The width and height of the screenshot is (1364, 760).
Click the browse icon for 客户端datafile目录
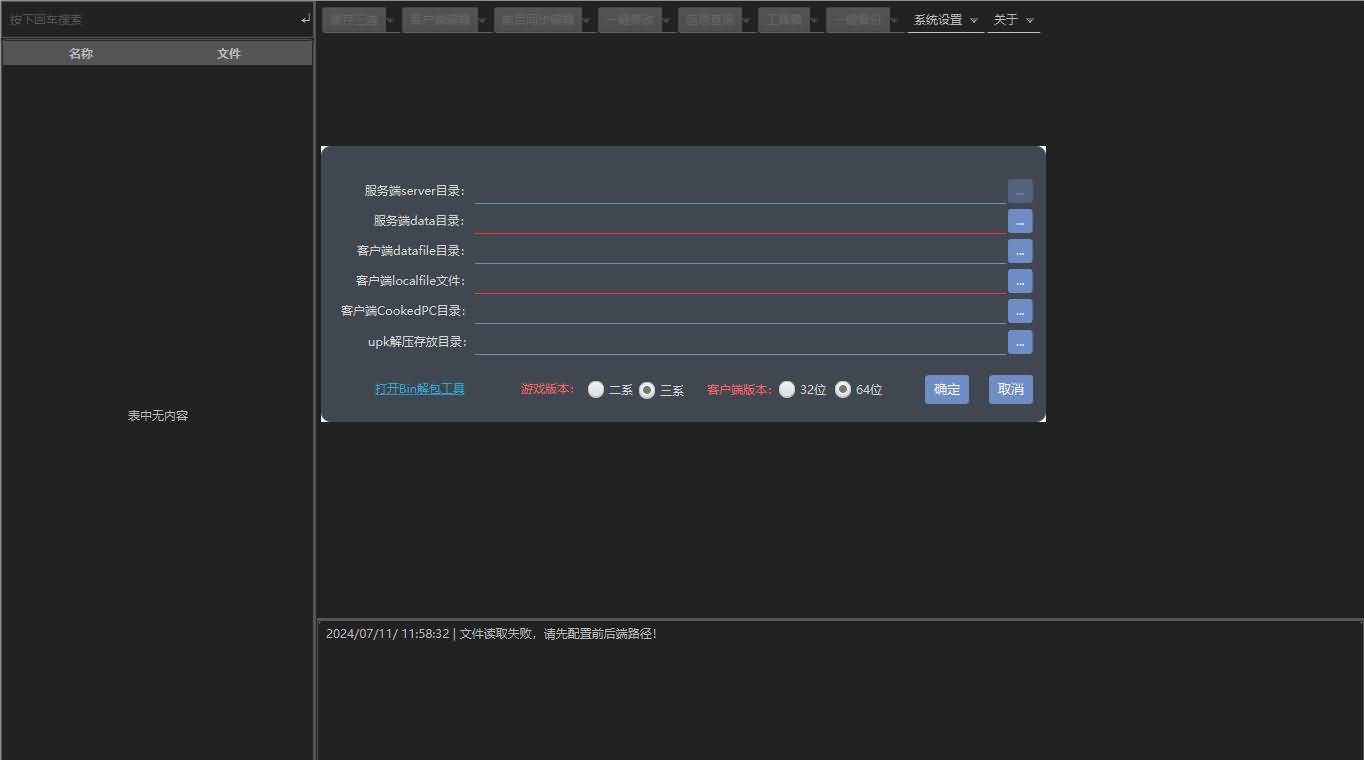click(1019, 251)
